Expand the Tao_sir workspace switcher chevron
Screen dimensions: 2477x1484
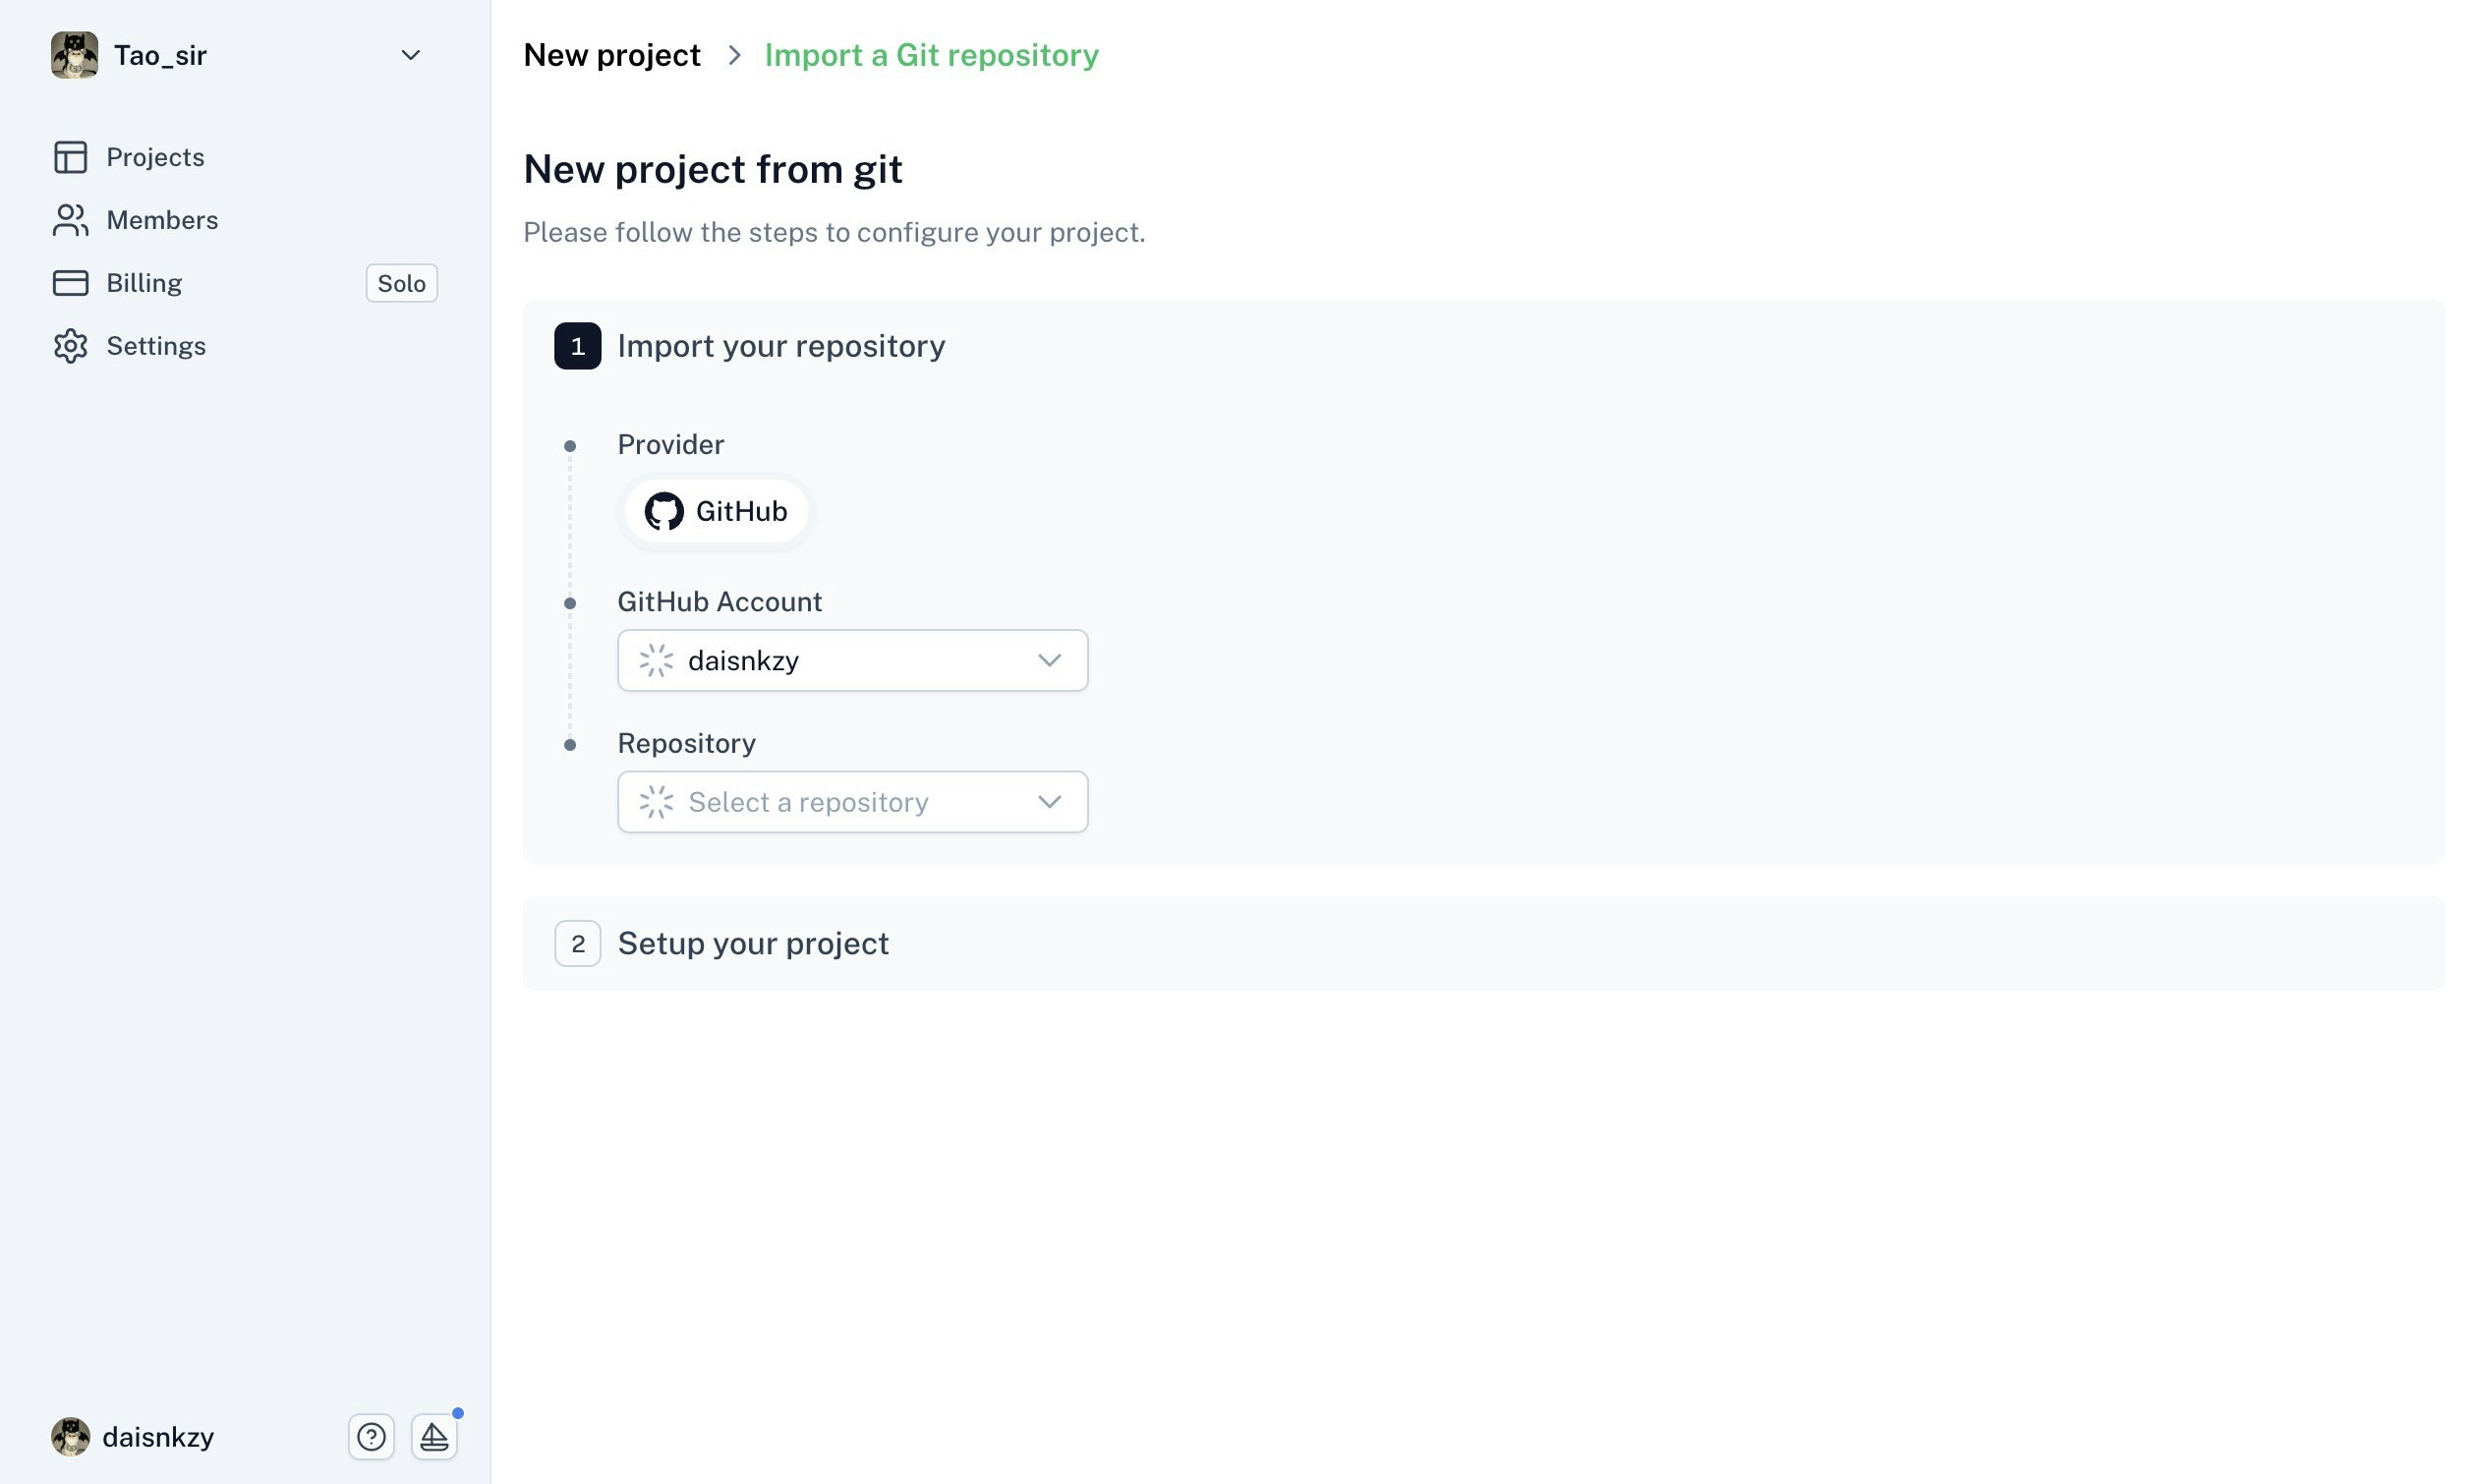click(410, 55)
